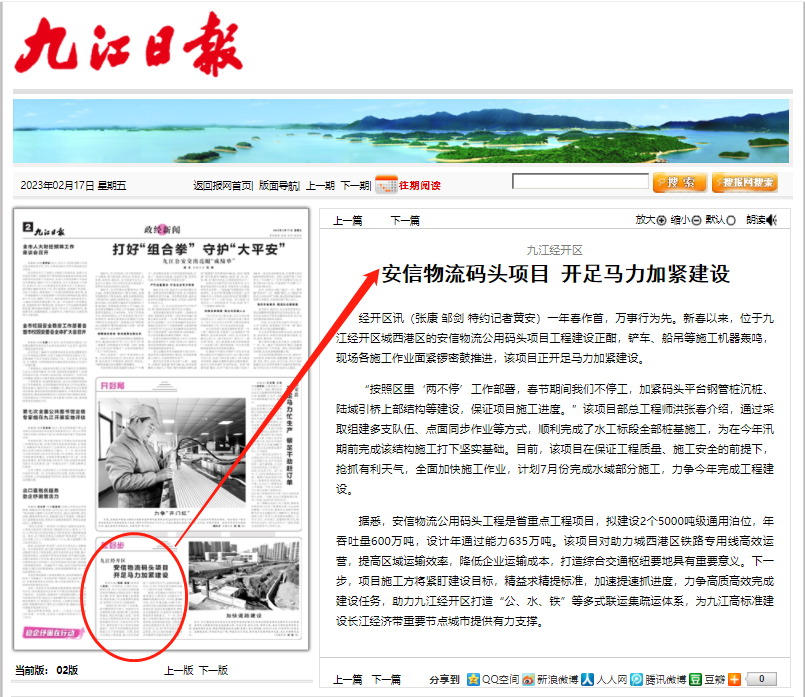
Task: Go to 上一版 previous page
Action: 179,670
